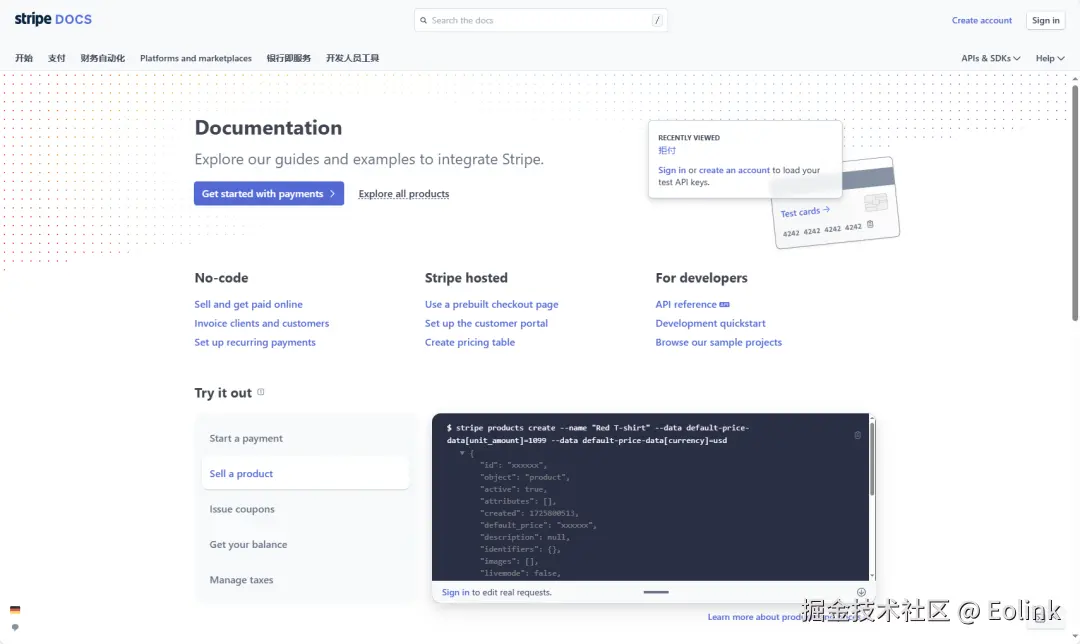Click Sign in link in Recently Viewed card
Screen dimensions: 1080x644
point(672,170)
